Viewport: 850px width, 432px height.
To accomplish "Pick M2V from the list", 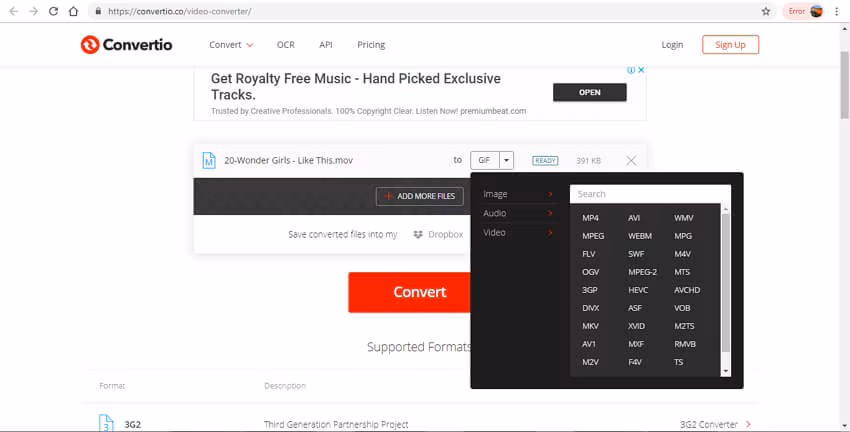I will click(x=590, y=362).
